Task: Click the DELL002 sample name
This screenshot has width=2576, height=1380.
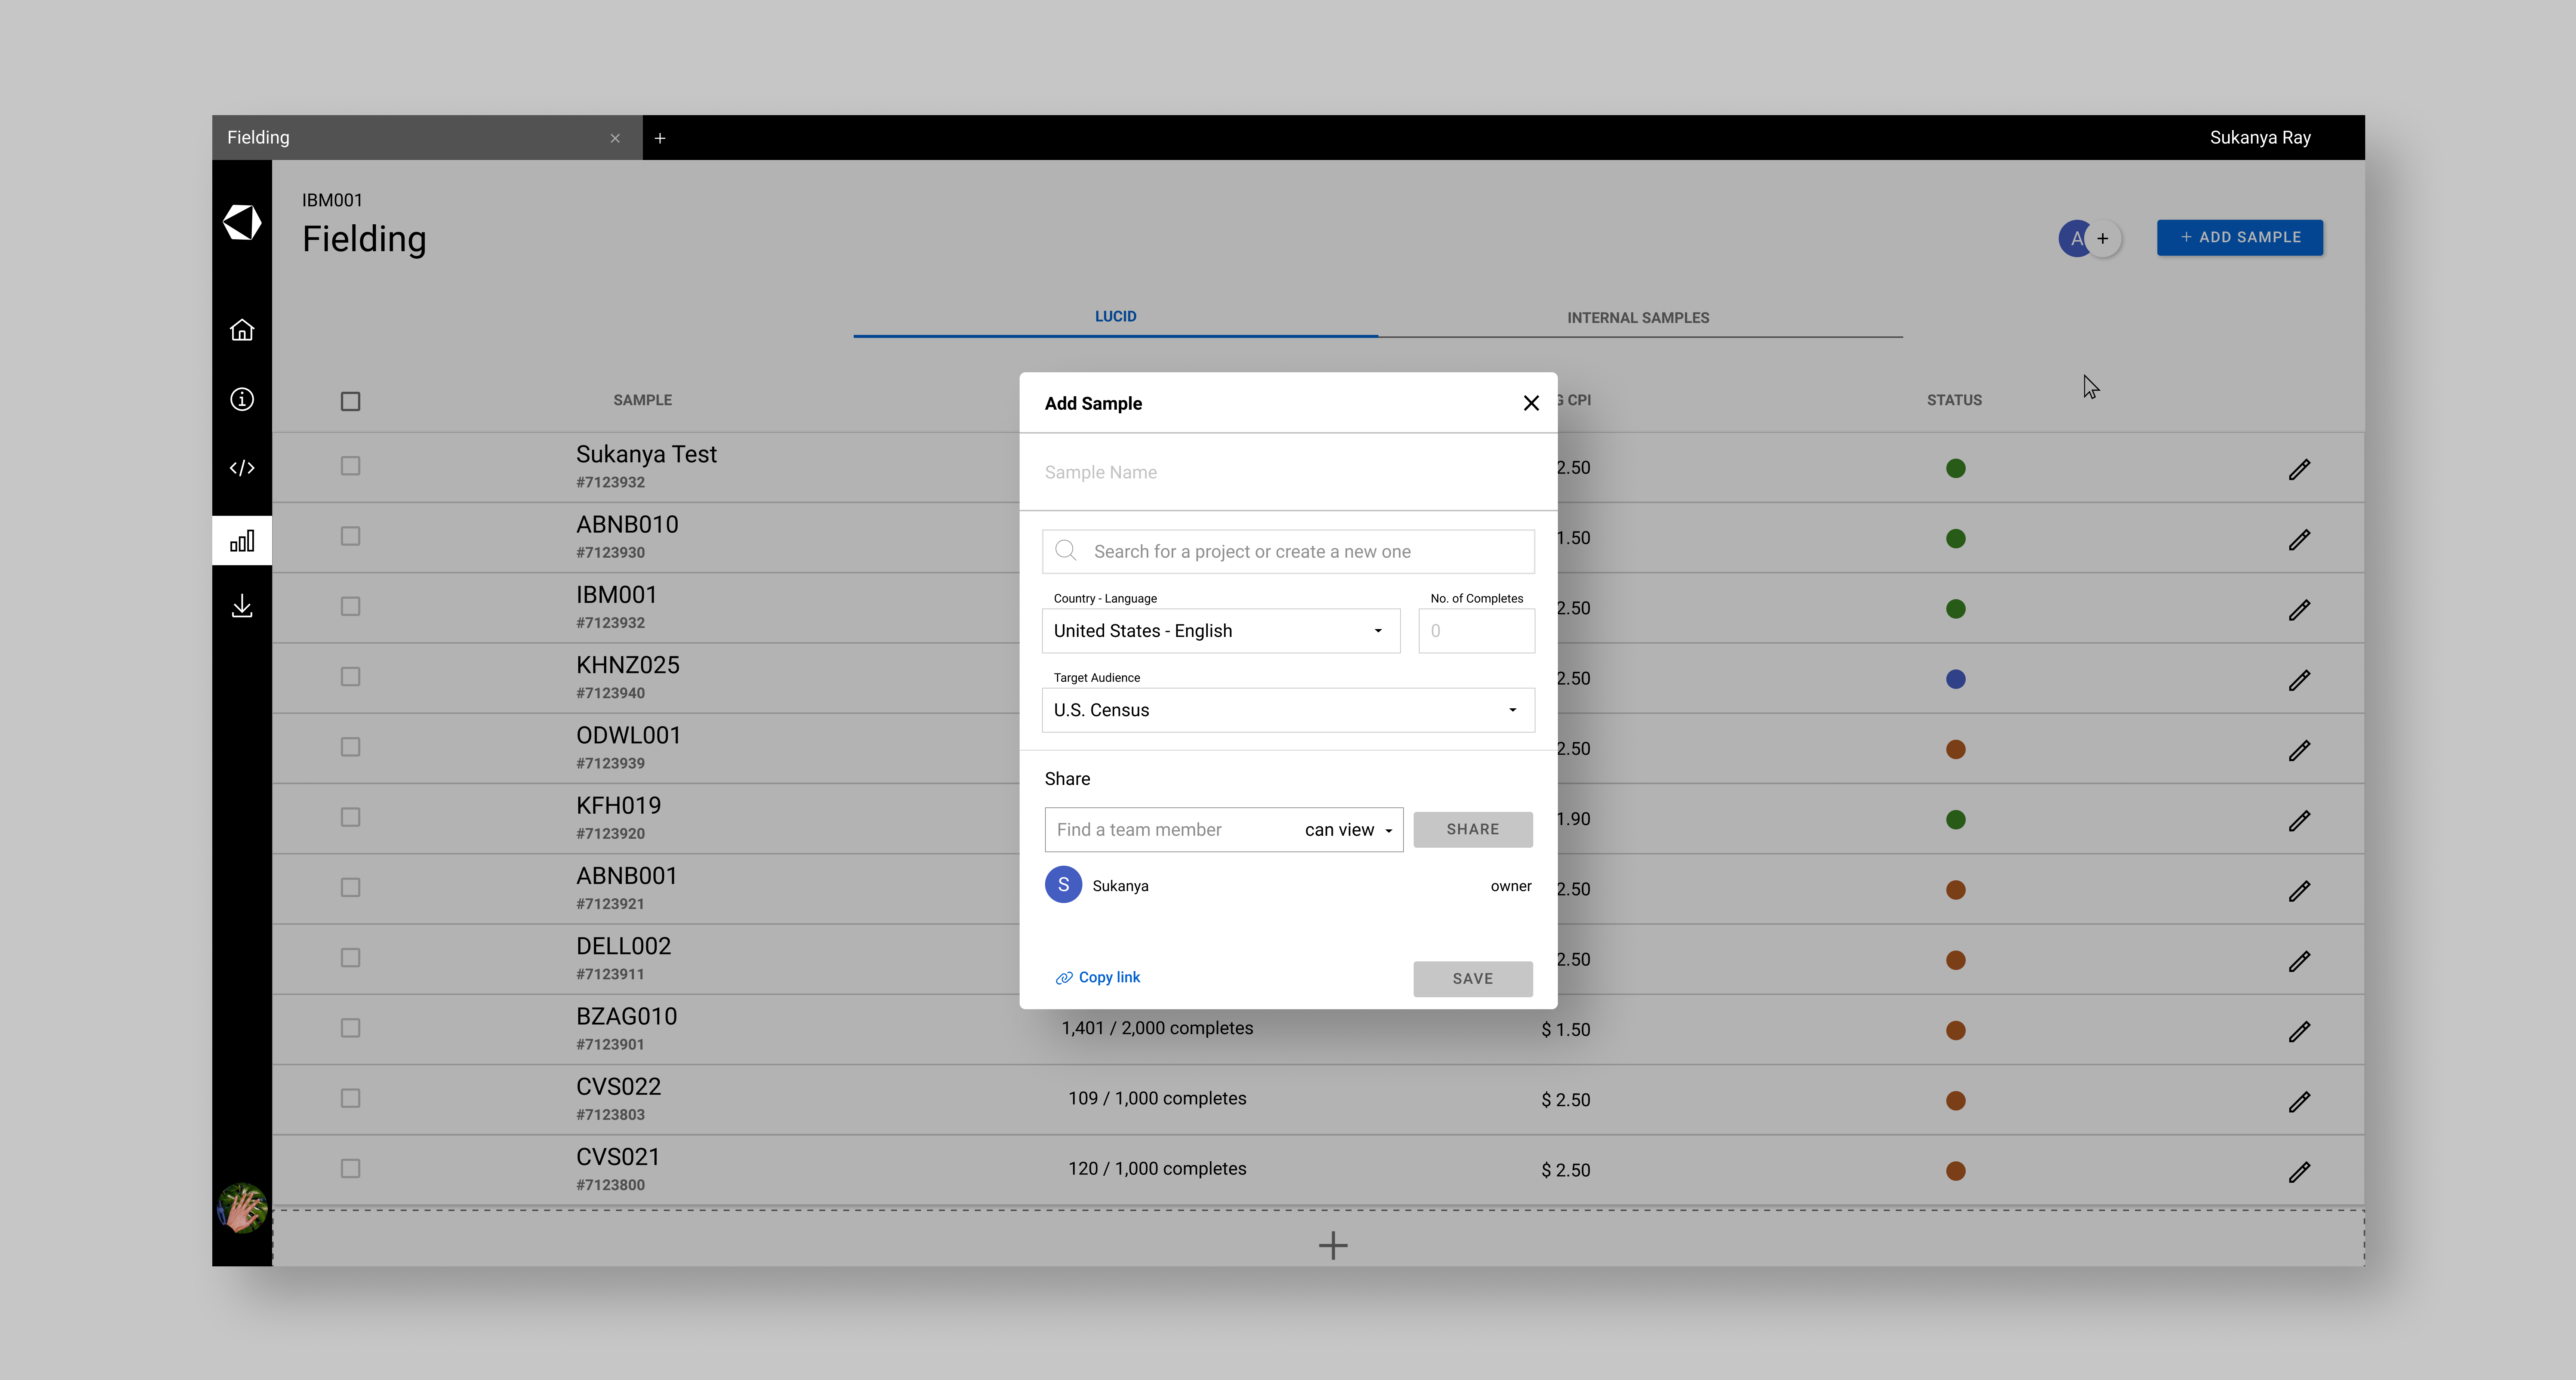Action: tap(623, 946)
